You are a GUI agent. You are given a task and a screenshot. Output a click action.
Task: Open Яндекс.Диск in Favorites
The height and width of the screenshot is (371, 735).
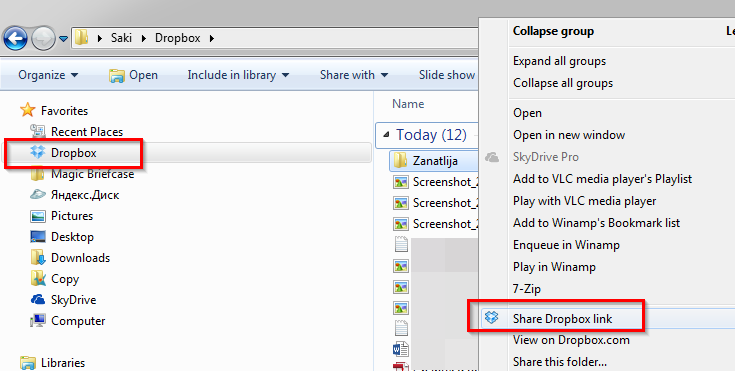click(85, 195)
